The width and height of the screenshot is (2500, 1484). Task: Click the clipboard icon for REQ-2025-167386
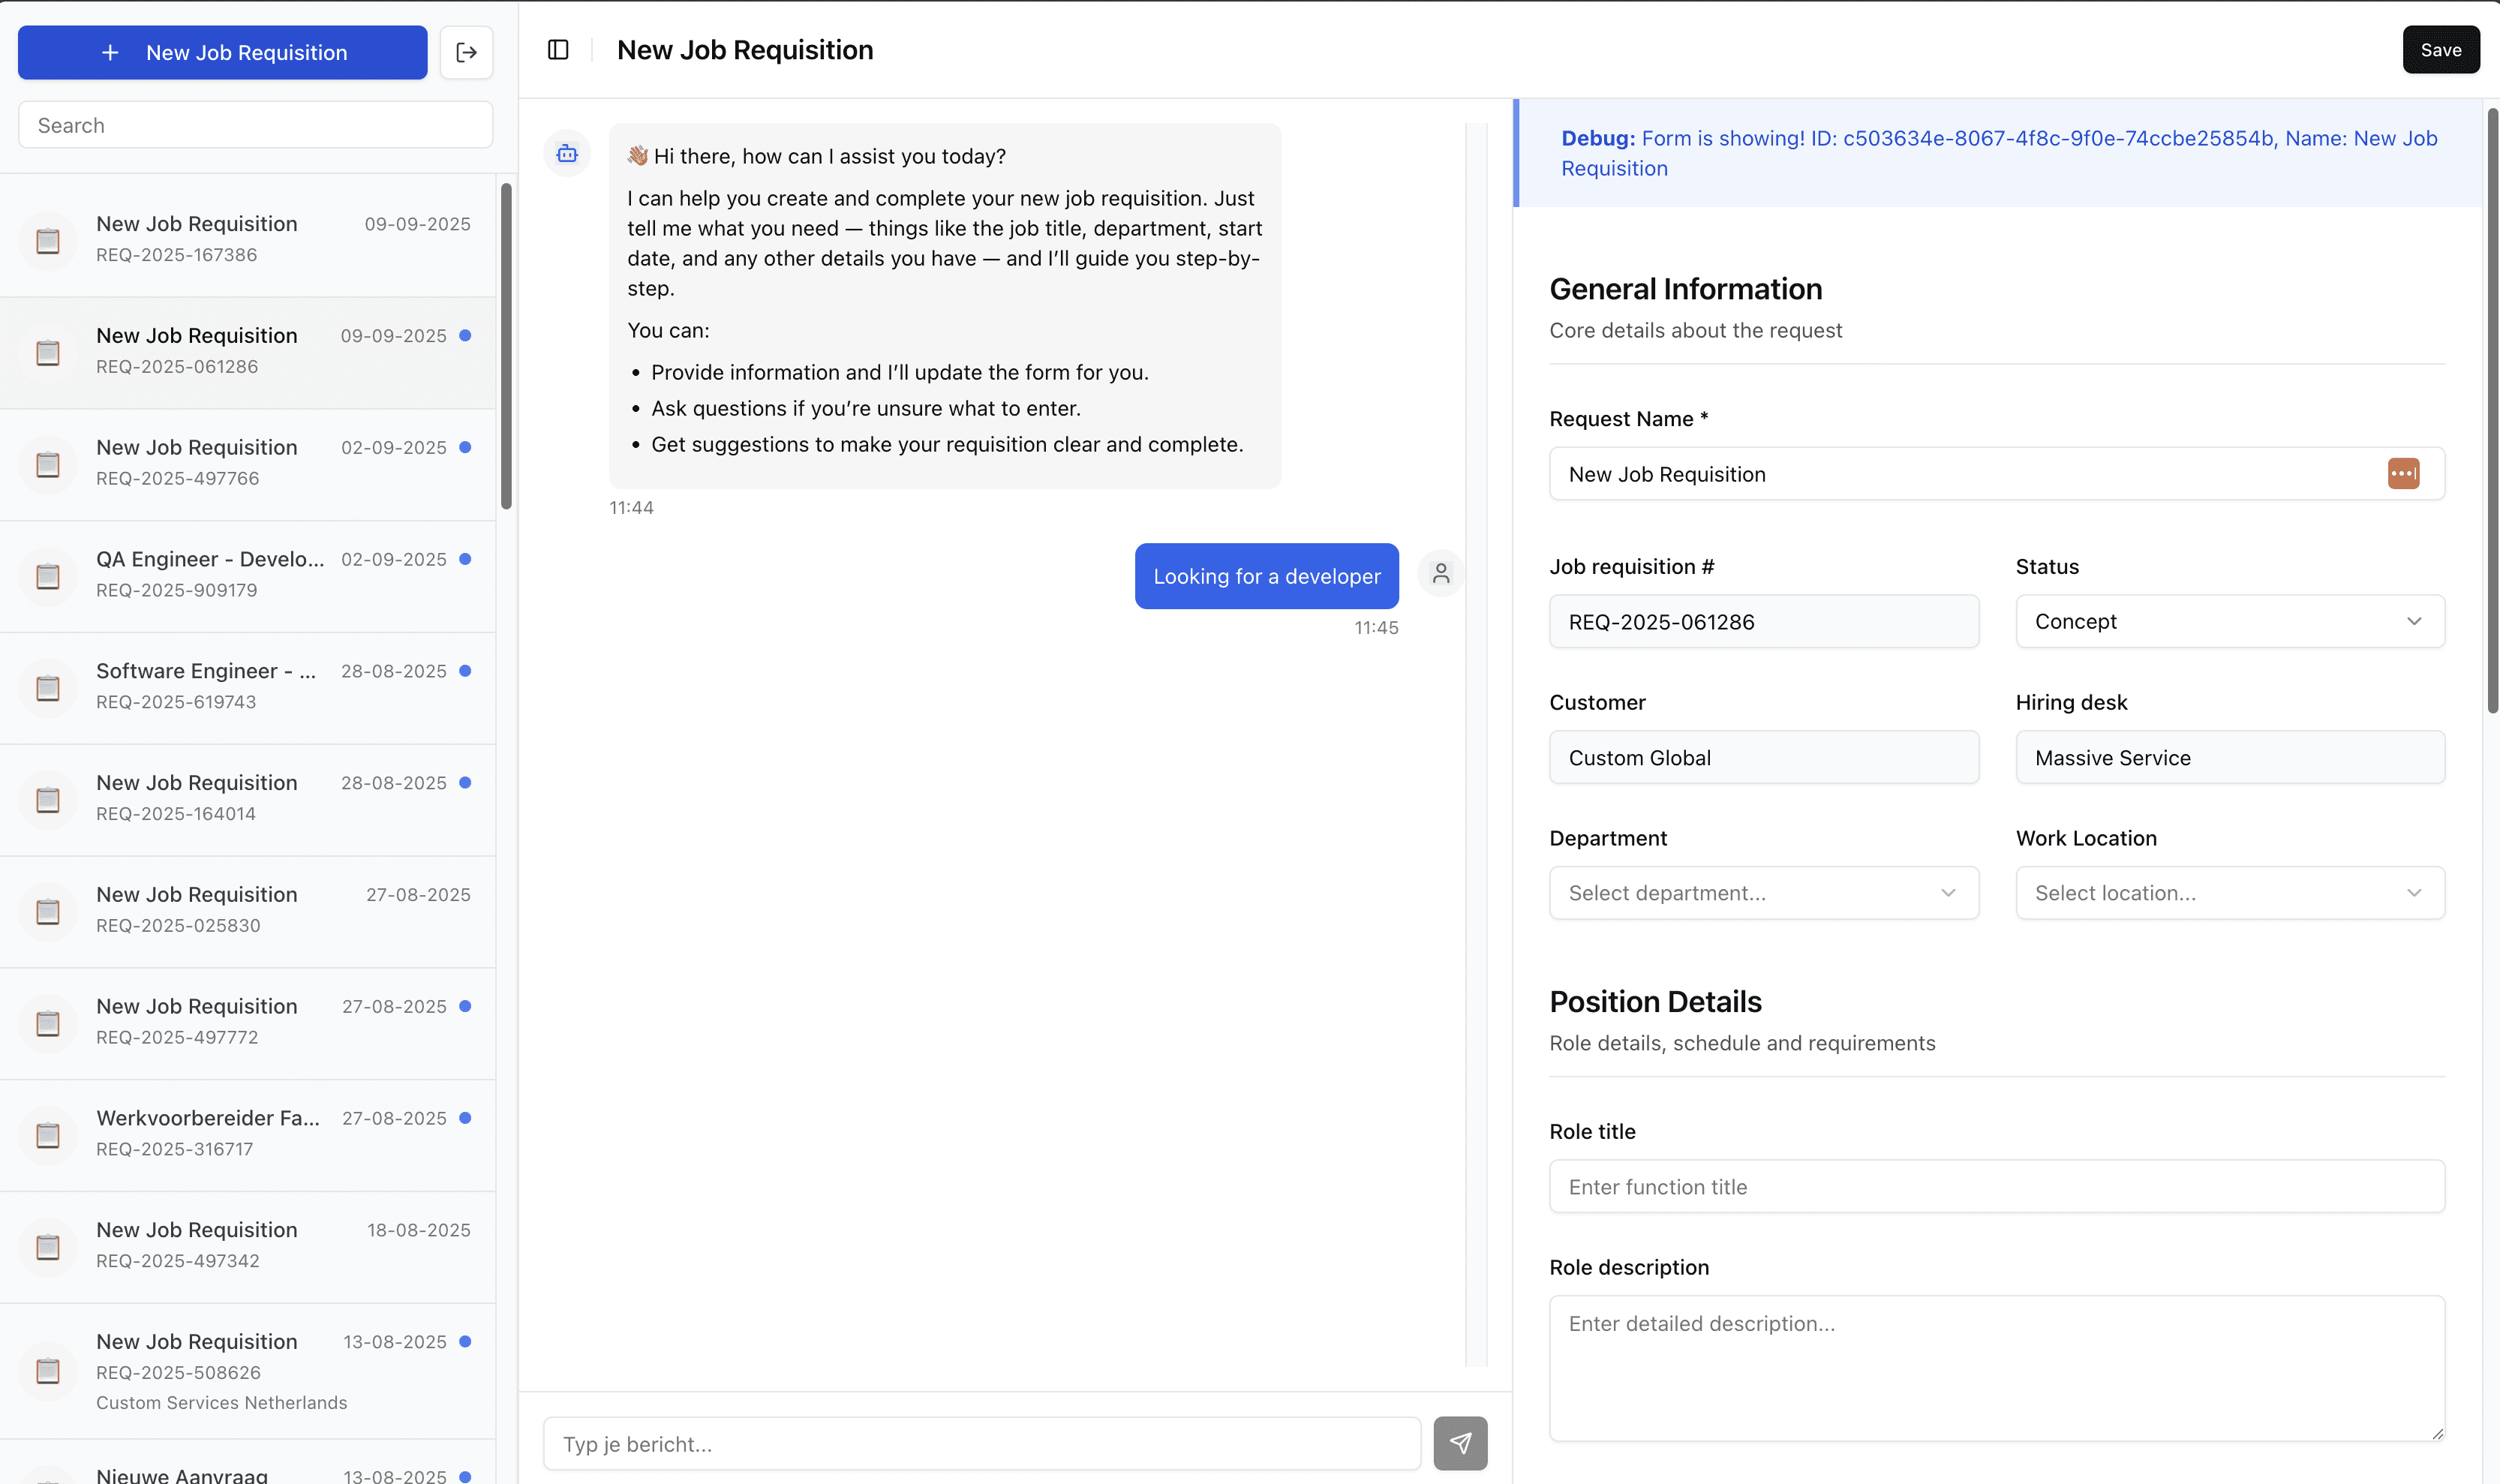click(48, 240)
